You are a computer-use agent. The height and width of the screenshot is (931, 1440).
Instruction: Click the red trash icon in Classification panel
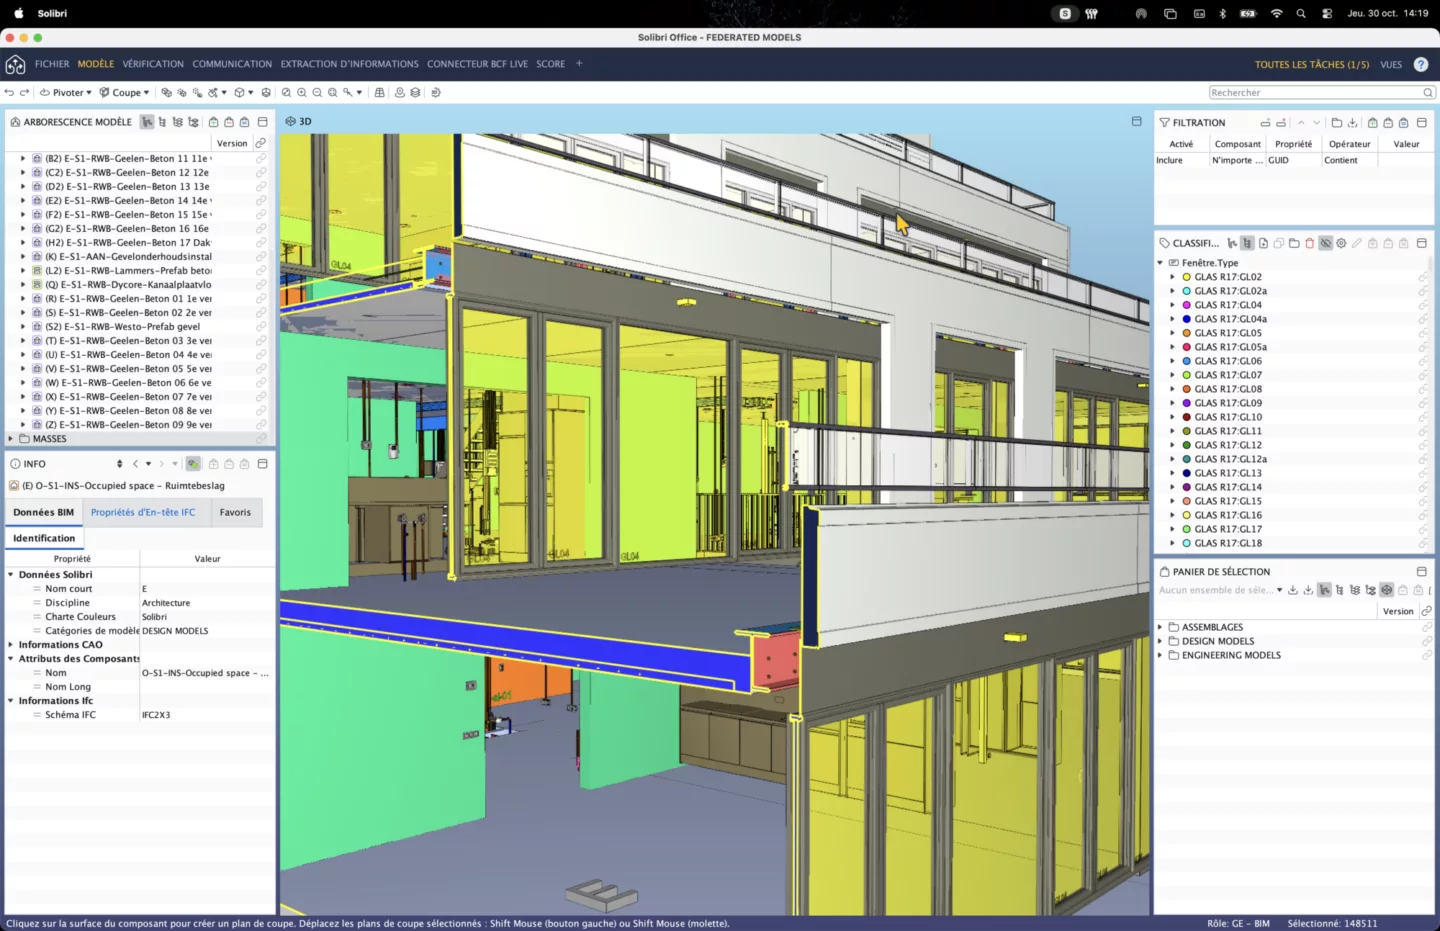click(1310, 243)
